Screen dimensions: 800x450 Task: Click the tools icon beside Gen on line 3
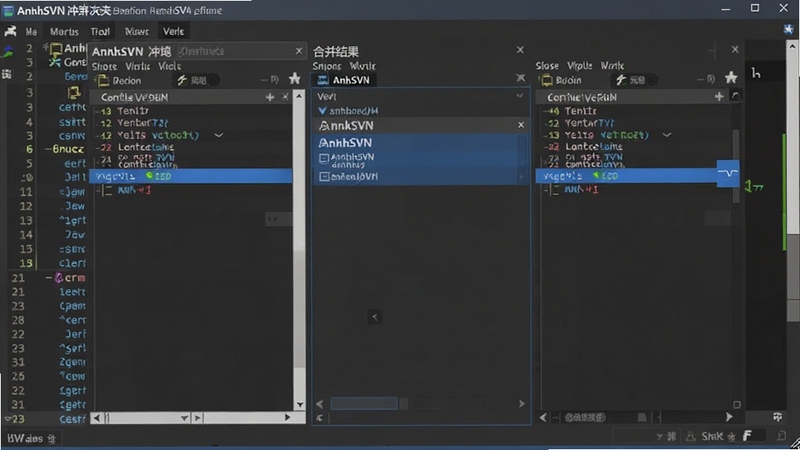[55, 62]
